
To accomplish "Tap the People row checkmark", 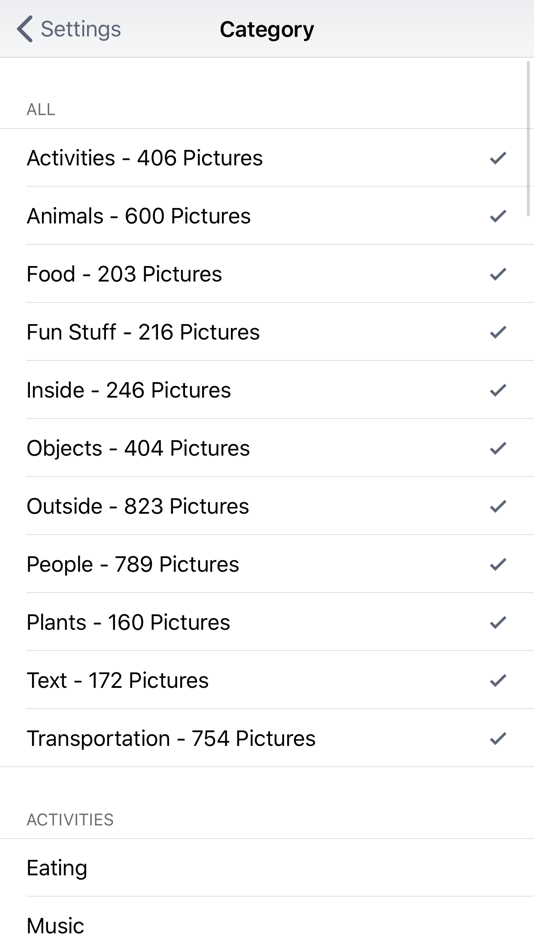I will click(x=498, y=565).
